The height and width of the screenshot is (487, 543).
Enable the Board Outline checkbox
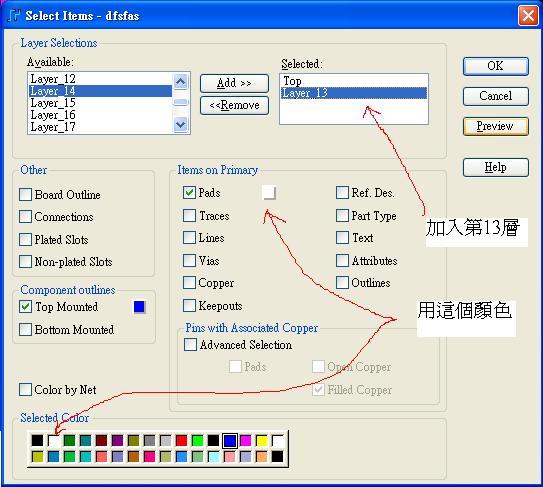pyautogui.click(x=25, y=194)
